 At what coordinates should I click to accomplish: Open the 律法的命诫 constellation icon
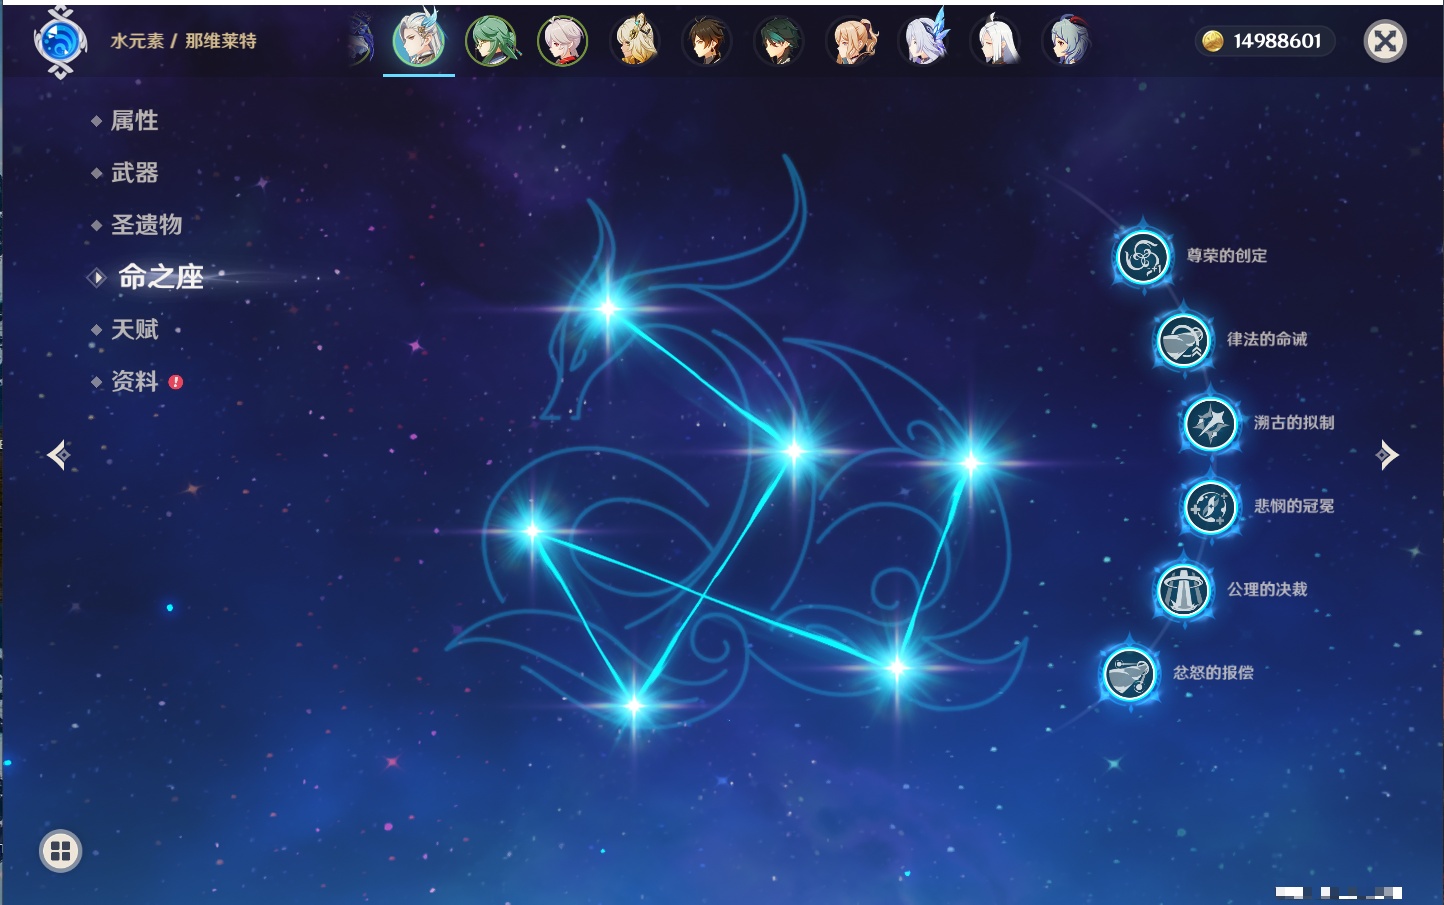tap(1183, 340)
